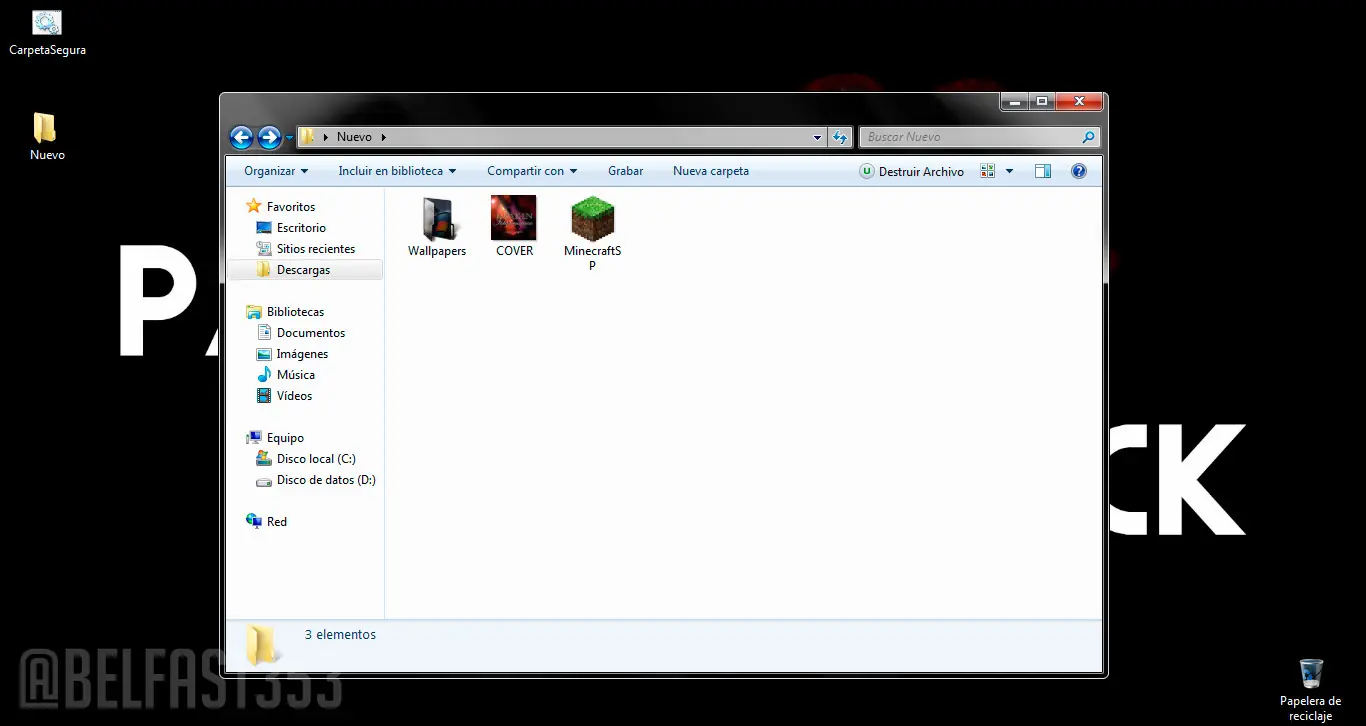
Task: Open address bar history dropdown arrow
Action: tap(817, 137)
